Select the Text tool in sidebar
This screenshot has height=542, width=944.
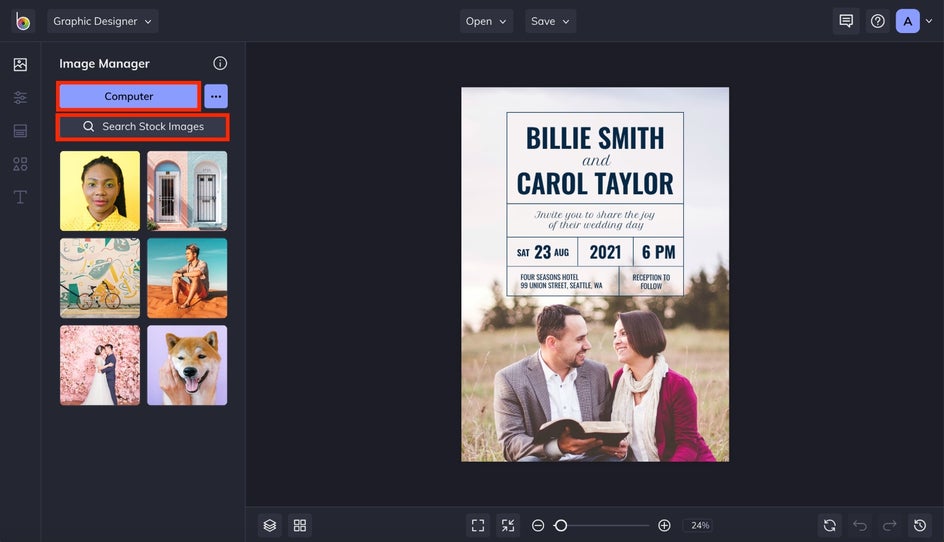pyautogui.click(x=20, y=197)
